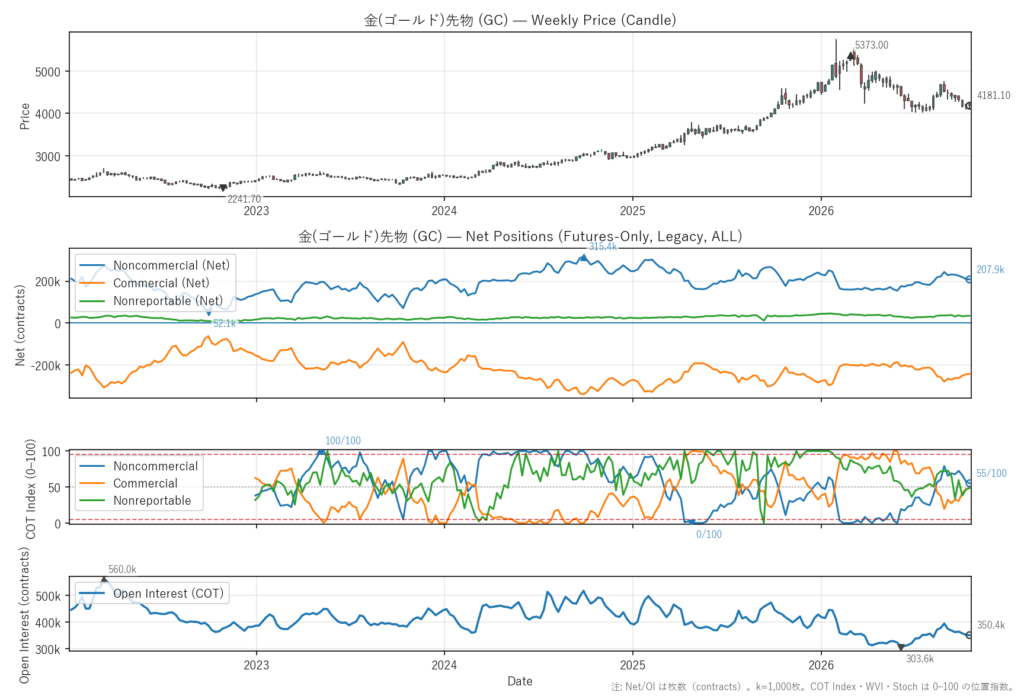Click the 50 tick on the COT Index axis

click(54, 487)
